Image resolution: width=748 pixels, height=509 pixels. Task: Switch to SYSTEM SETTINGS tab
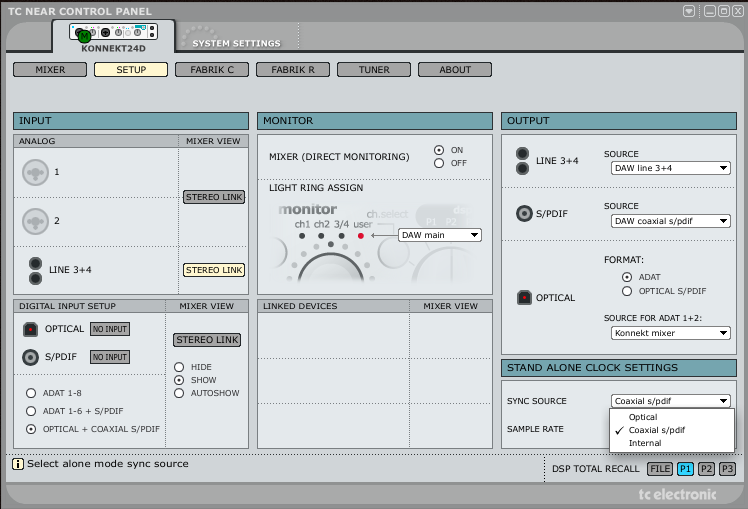[237, 43]
